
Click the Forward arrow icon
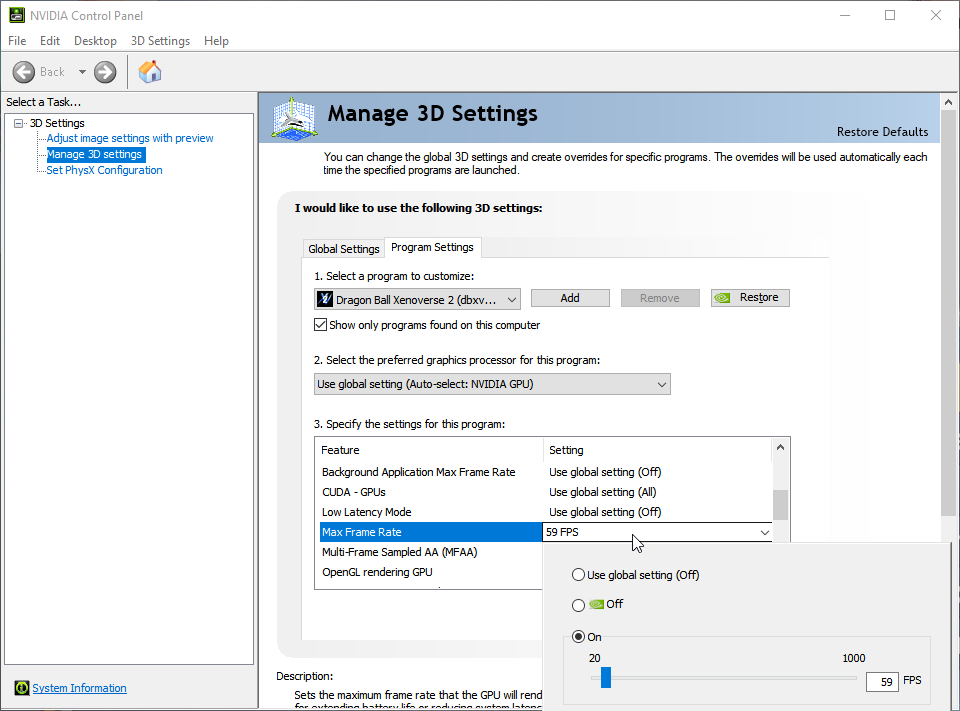tap(105, 72)
